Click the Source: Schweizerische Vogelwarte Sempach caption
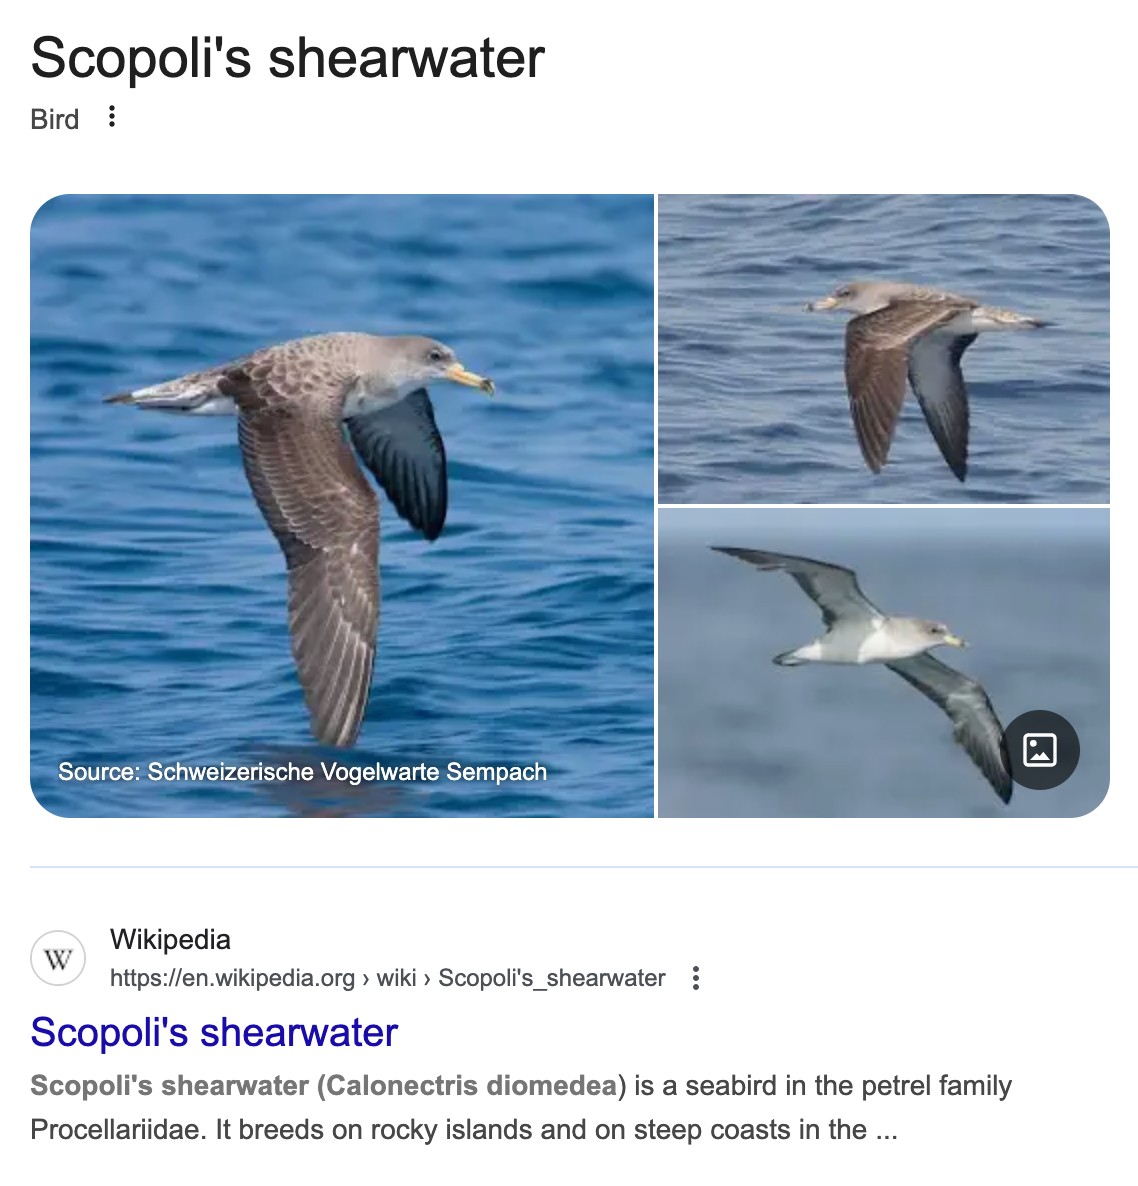The image size is (1138, 1186). coord(302,772)
